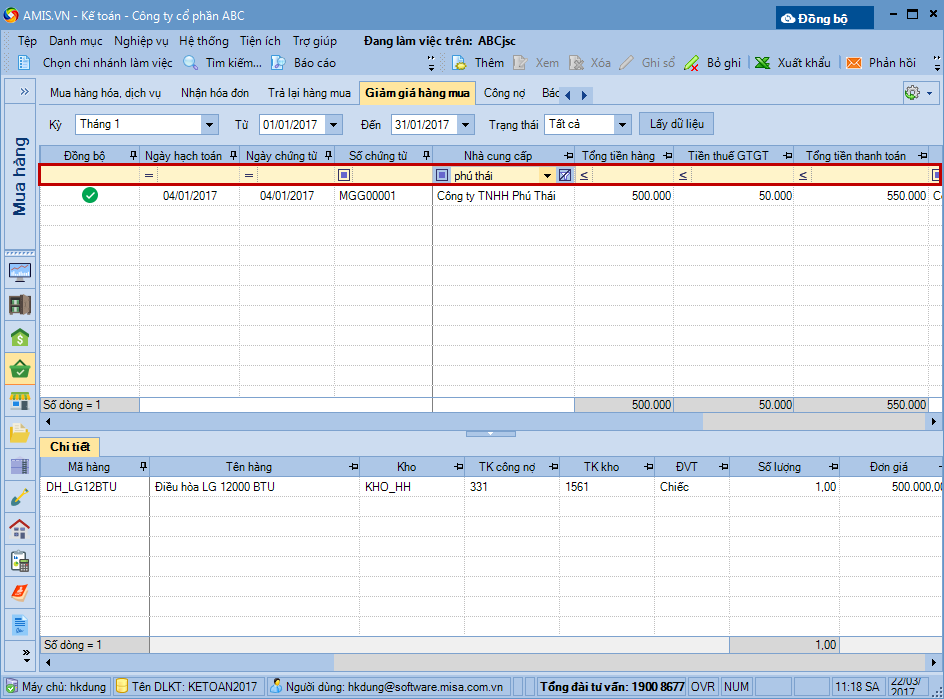The width and height of the screenshot is (944, 699).
Task: Click the Đồng bộ sync button
Action: click(x=825, y=18)
